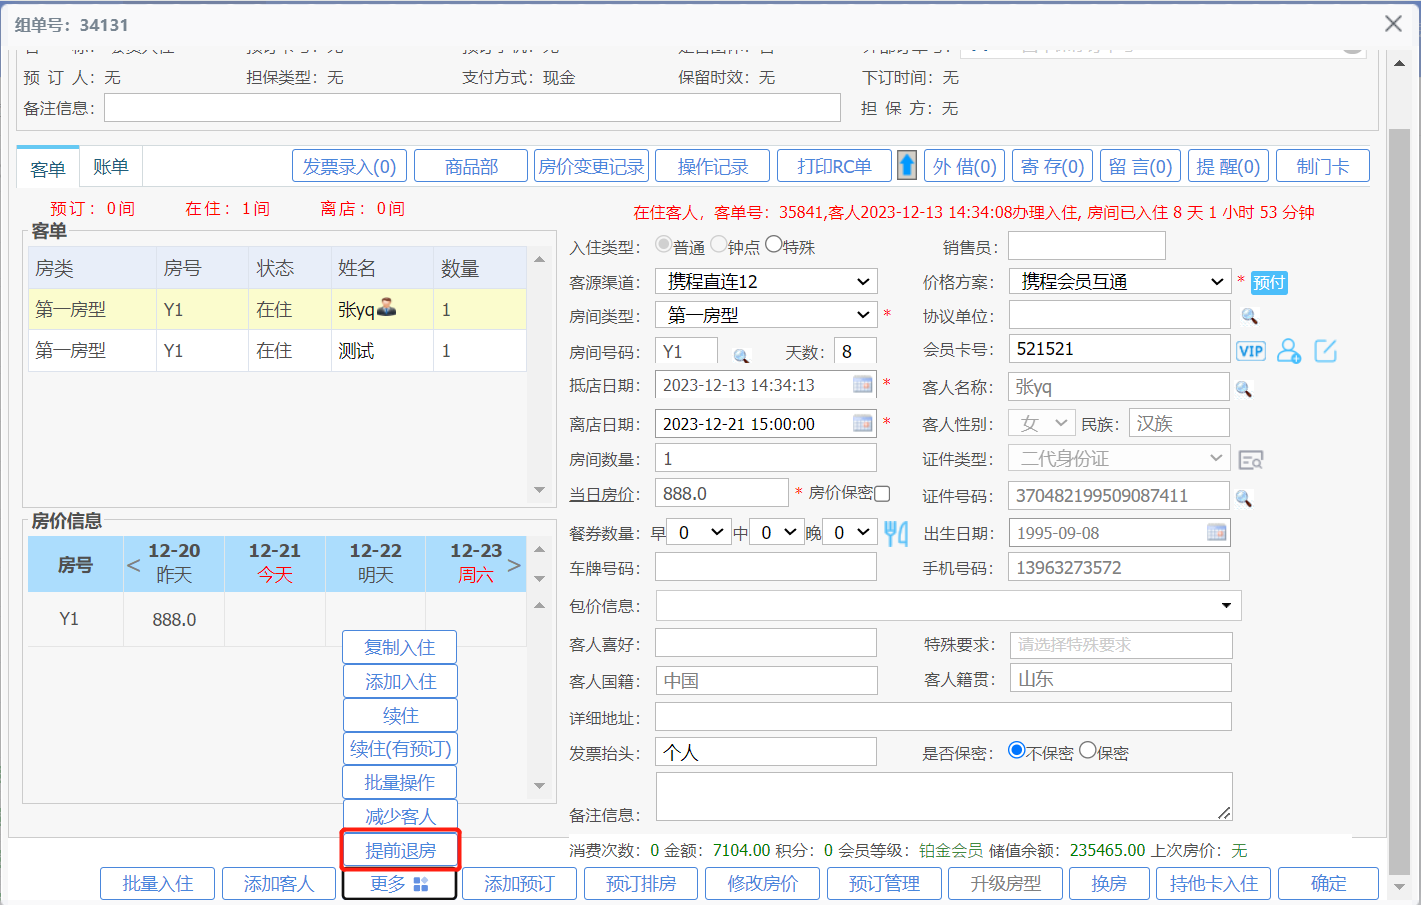Image resolution: width=1421 pixels, height=905 pixels.
Task: Choose 复制入住 from the more menu
Action: (x=400, y=647)
